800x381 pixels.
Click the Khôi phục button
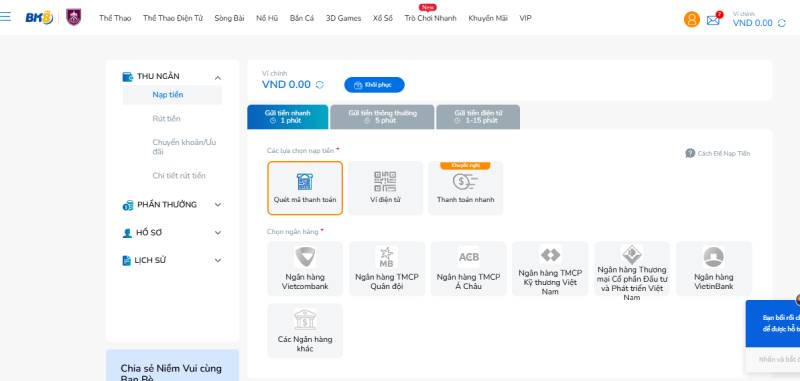374,85
